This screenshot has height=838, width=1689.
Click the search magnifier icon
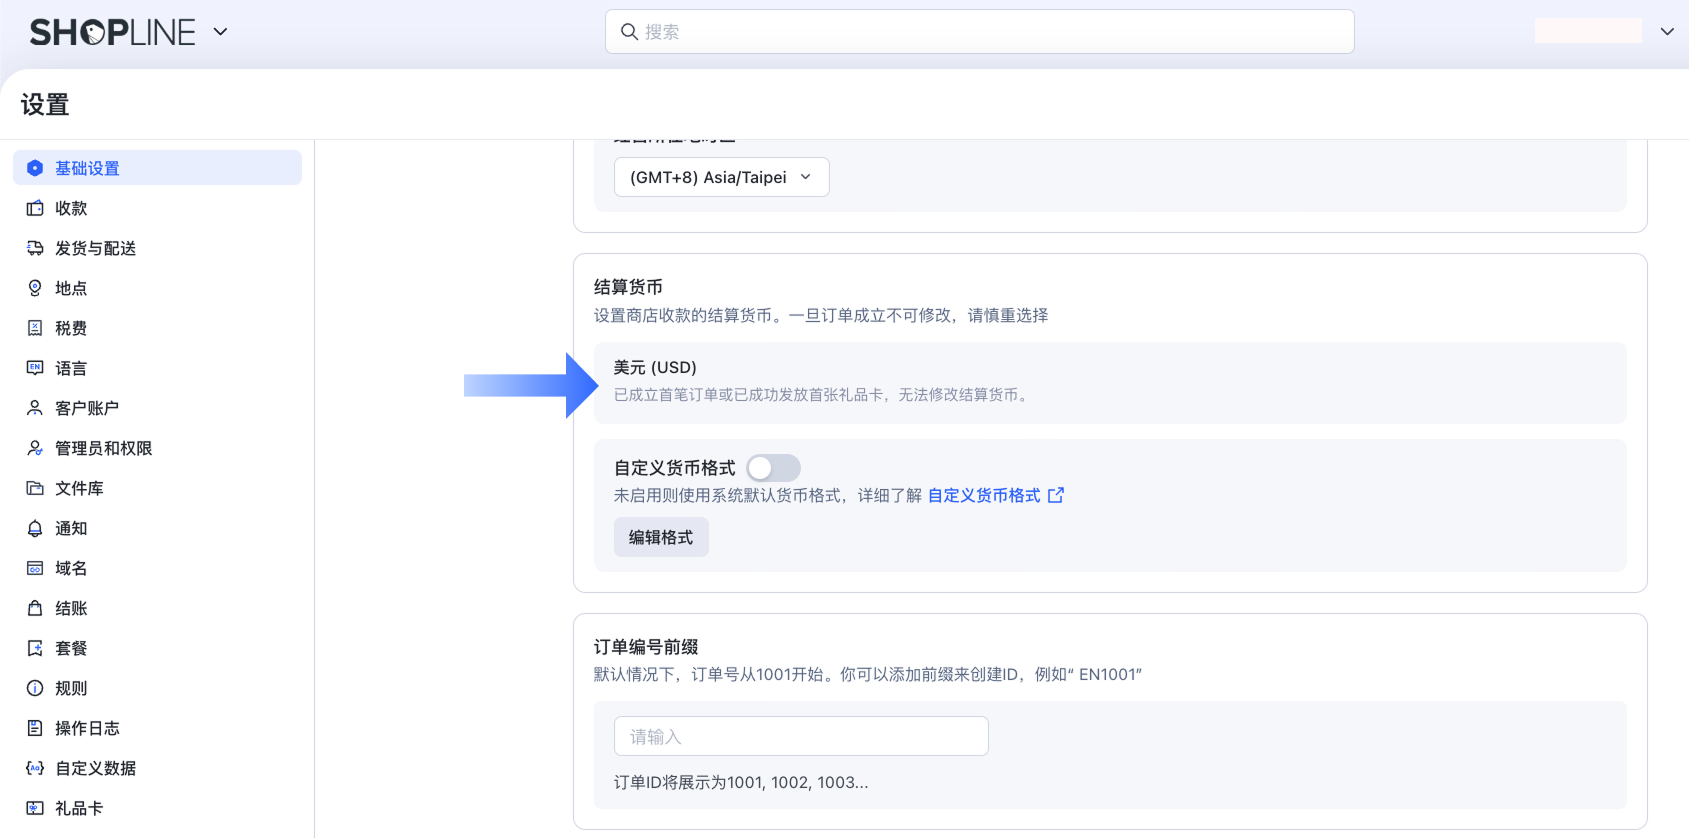click(629, 32)
